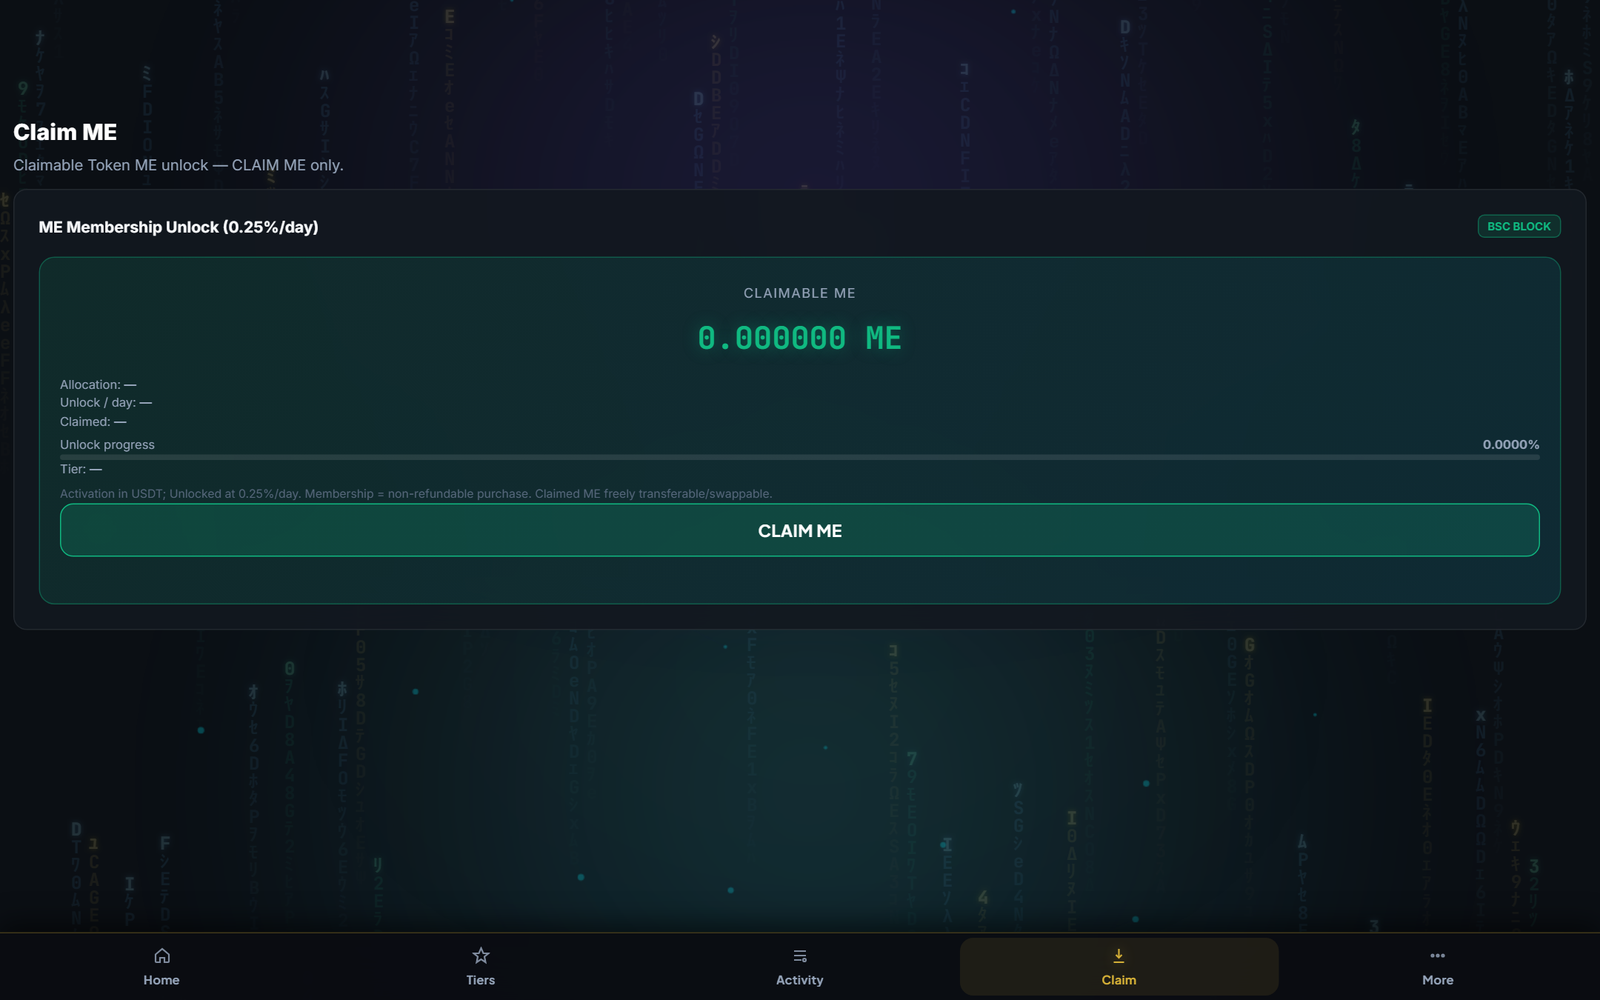Click the 'ME Membership Unlock (0.25%/day)' title

coord(178,227)
